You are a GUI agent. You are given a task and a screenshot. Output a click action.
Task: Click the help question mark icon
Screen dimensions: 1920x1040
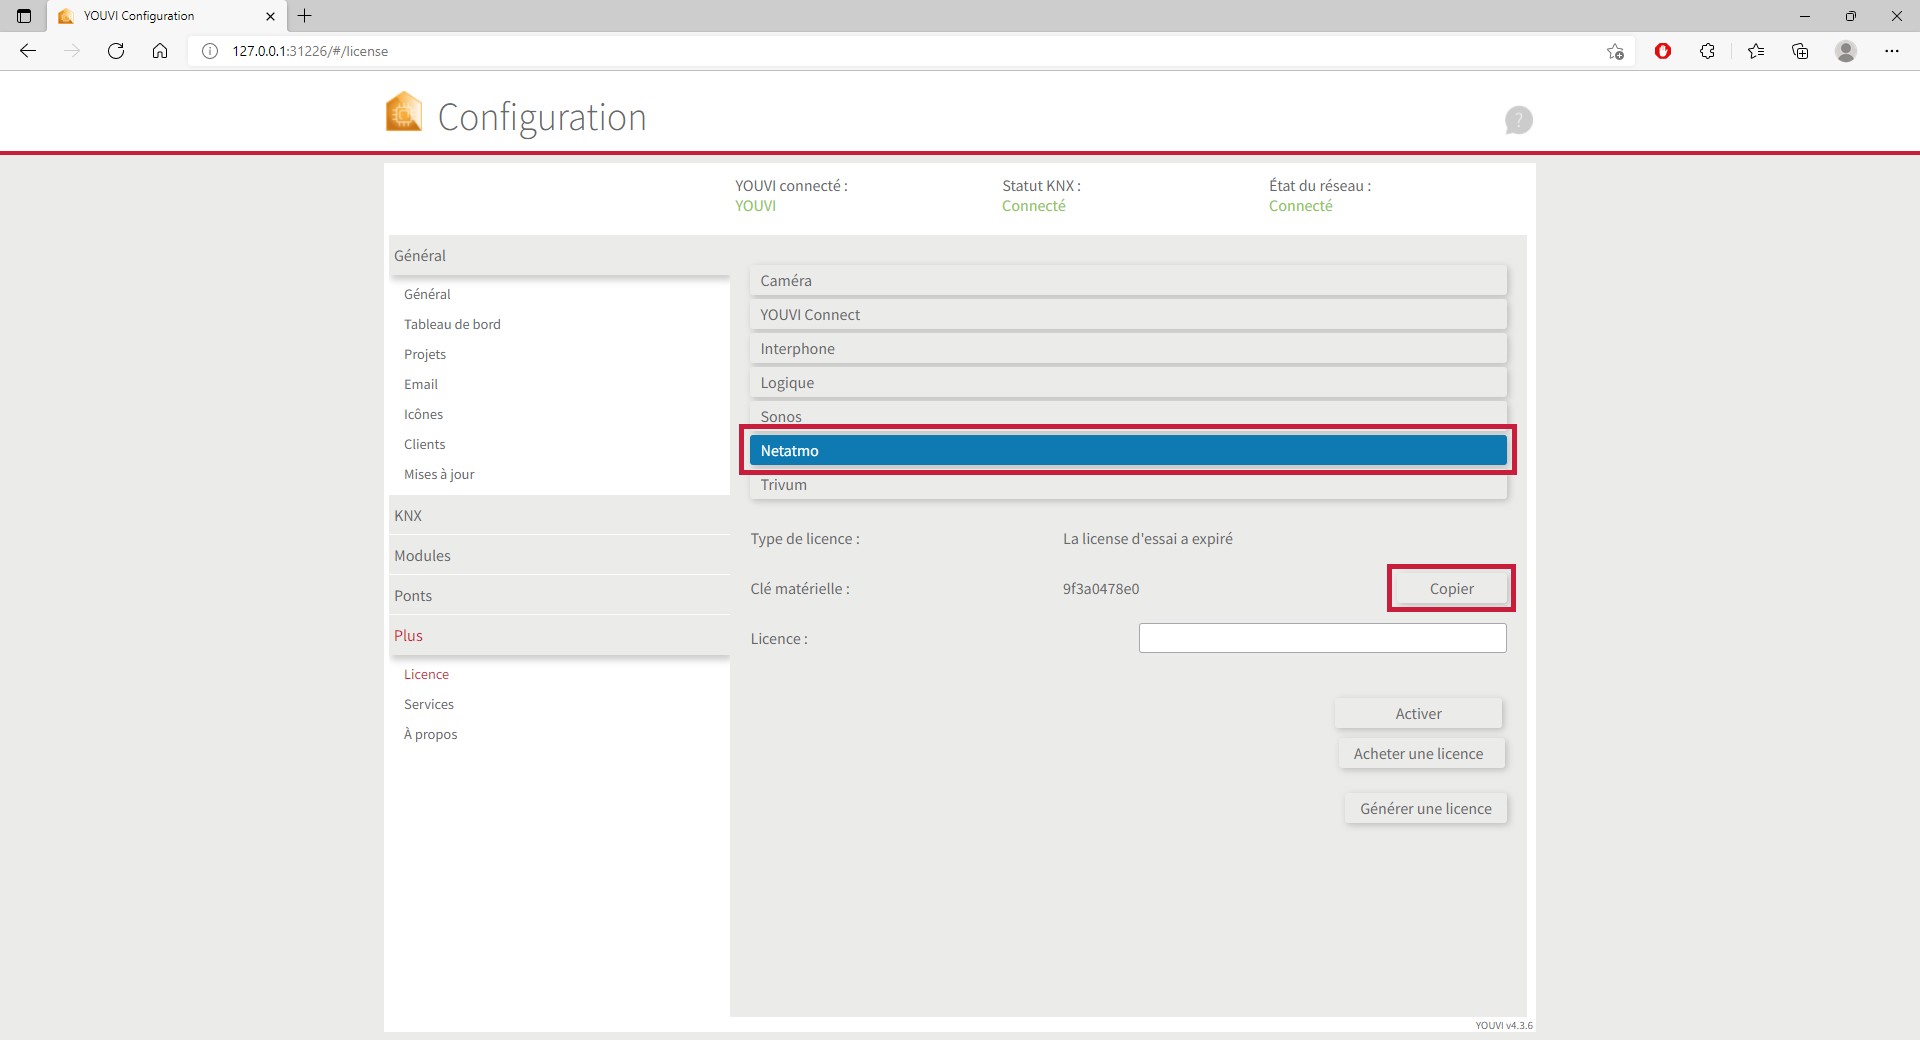1518,120
